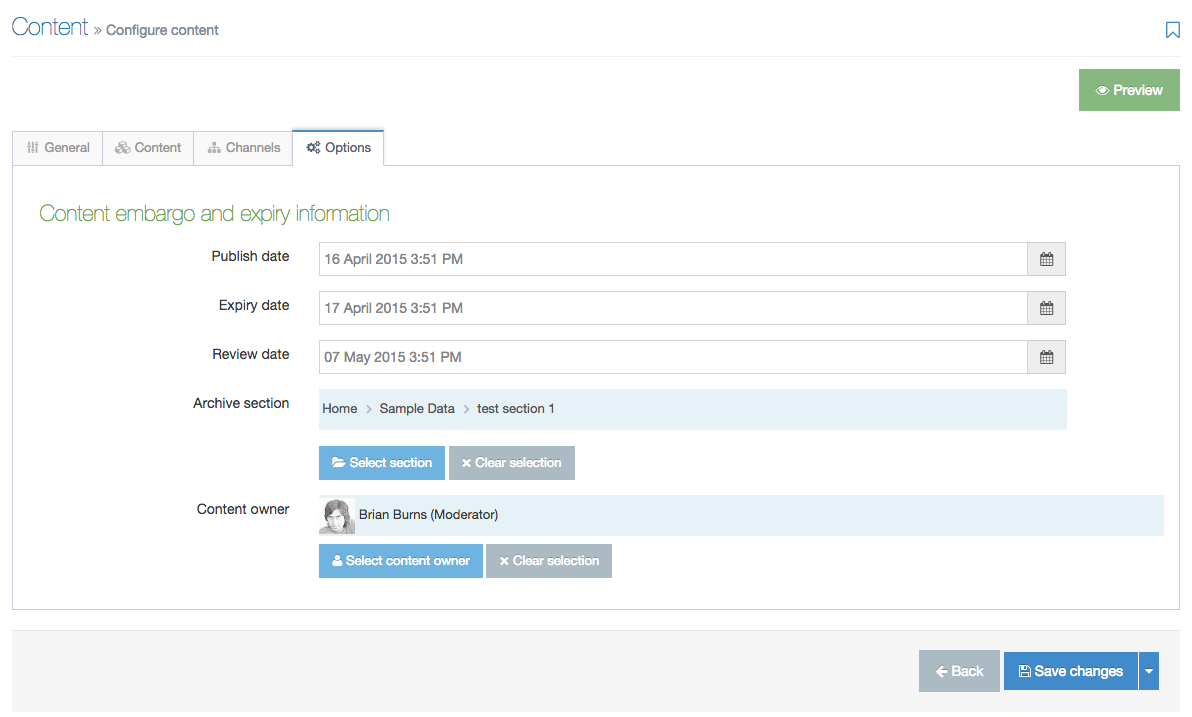Click Brian Burns avatar thumbnail

[x=337, y=515]
